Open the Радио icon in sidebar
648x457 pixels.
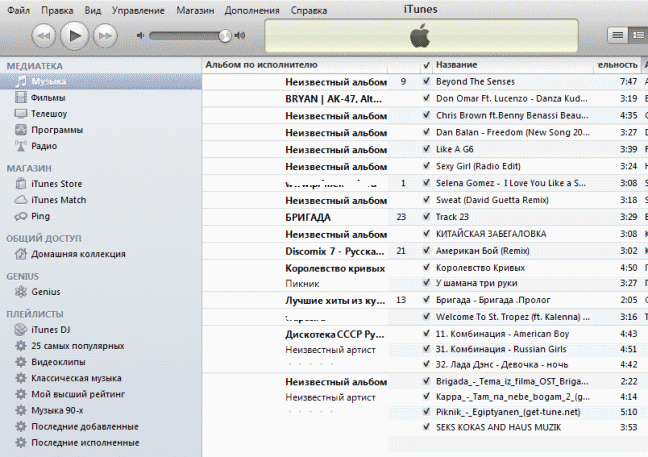click(x=21, y=146)
